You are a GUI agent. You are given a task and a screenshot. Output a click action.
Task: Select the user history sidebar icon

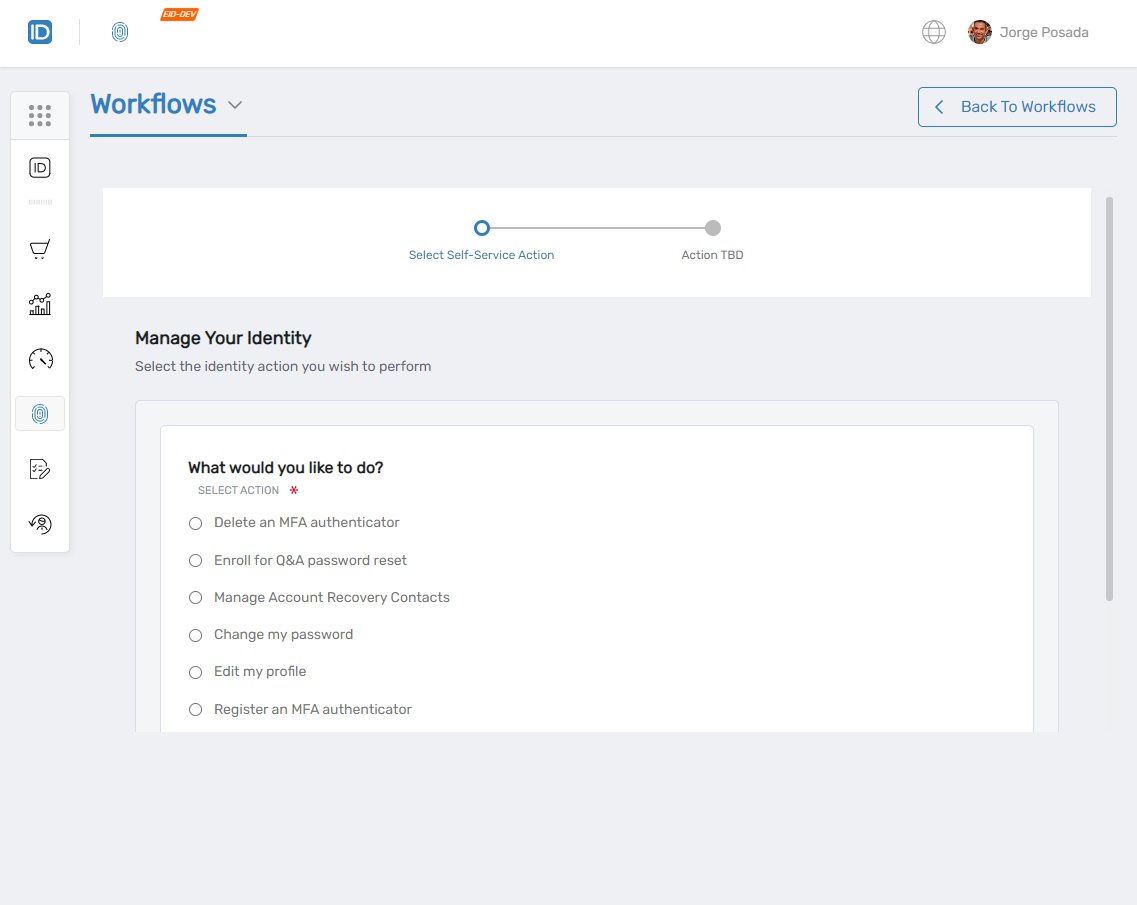40,523
